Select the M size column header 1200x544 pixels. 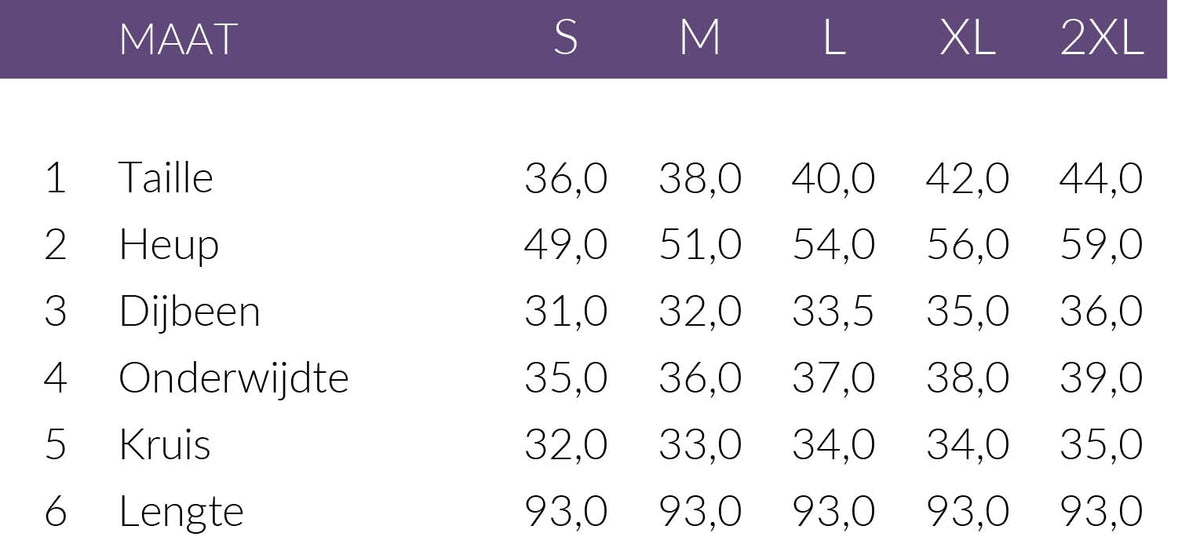tap(700, 39)
